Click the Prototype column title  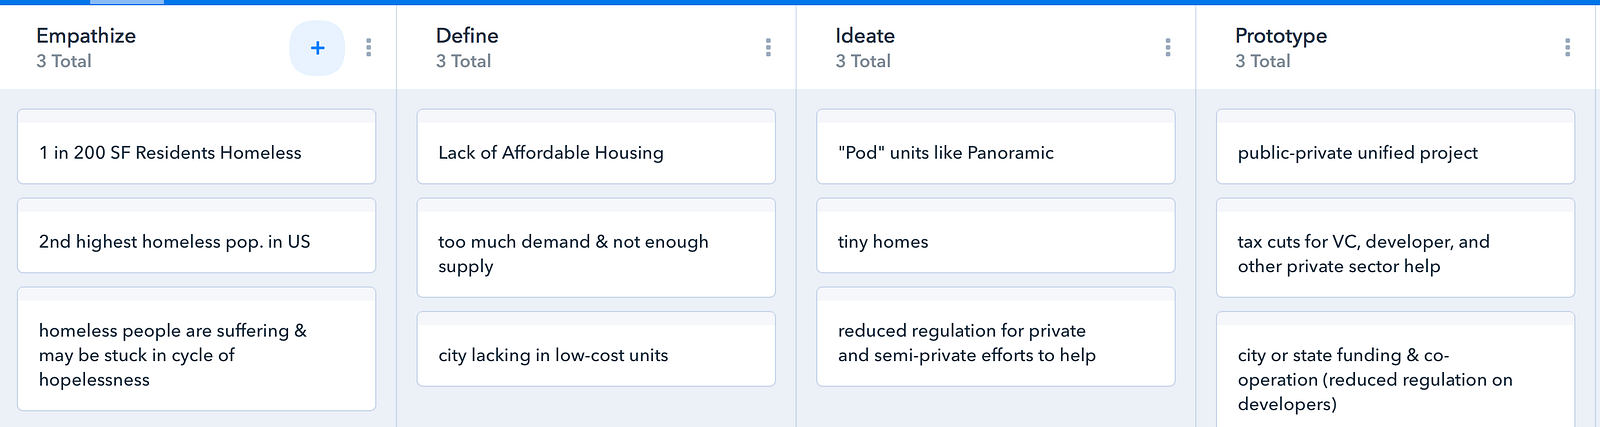click(x=1281, y=36)
